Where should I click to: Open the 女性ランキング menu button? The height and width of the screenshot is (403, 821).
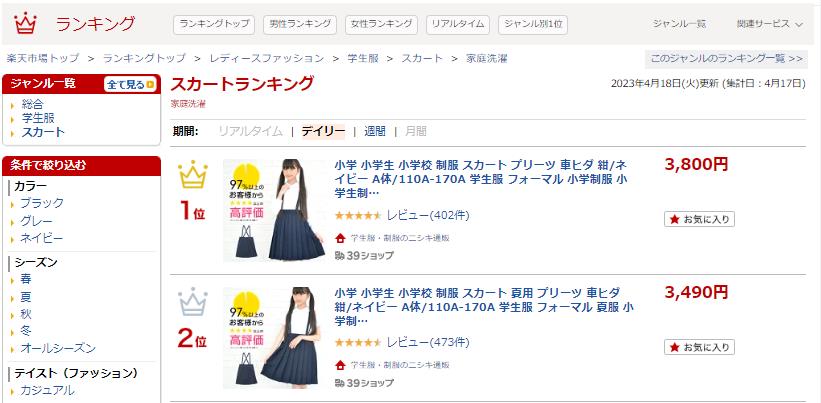381,24
